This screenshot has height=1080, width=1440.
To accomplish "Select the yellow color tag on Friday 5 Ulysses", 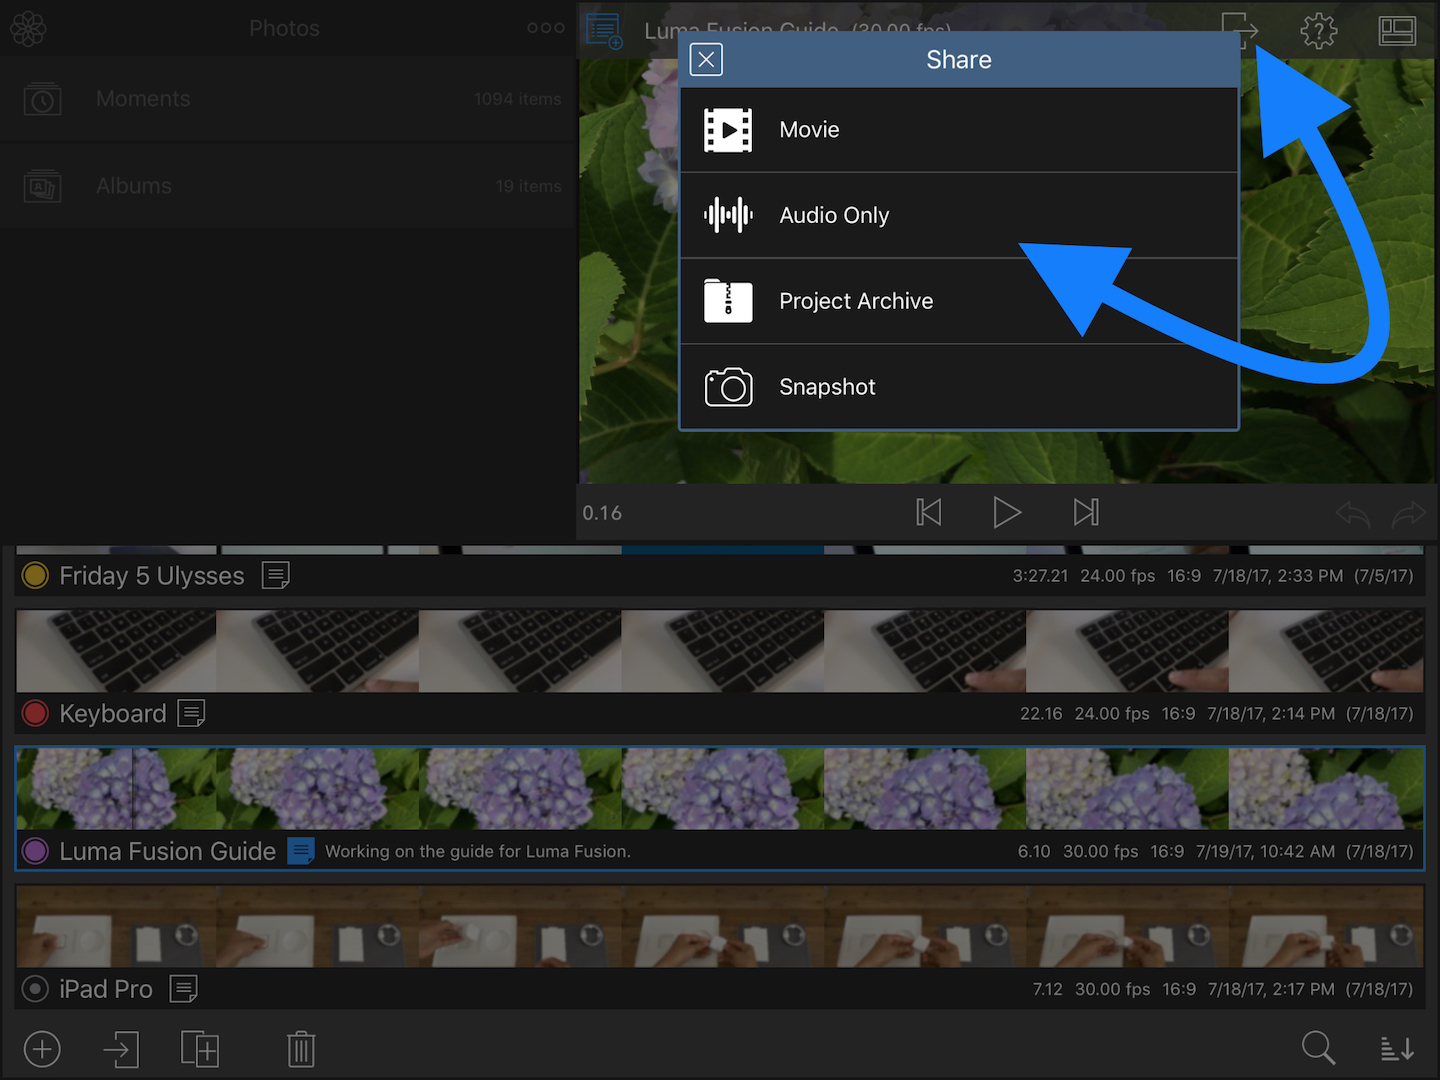I will point(35,576).
